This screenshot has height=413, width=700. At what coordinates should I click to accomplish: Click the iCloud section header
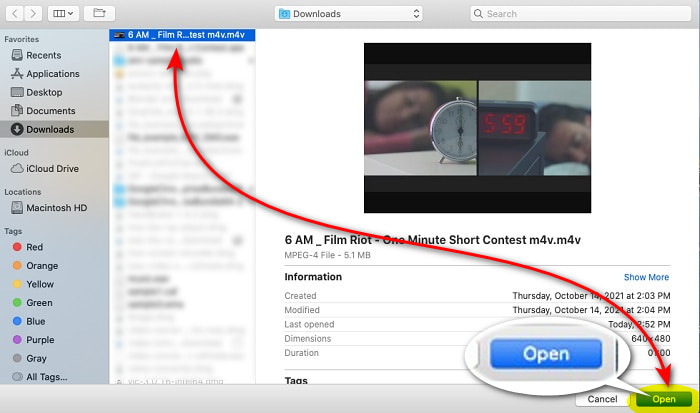(16, 153)
